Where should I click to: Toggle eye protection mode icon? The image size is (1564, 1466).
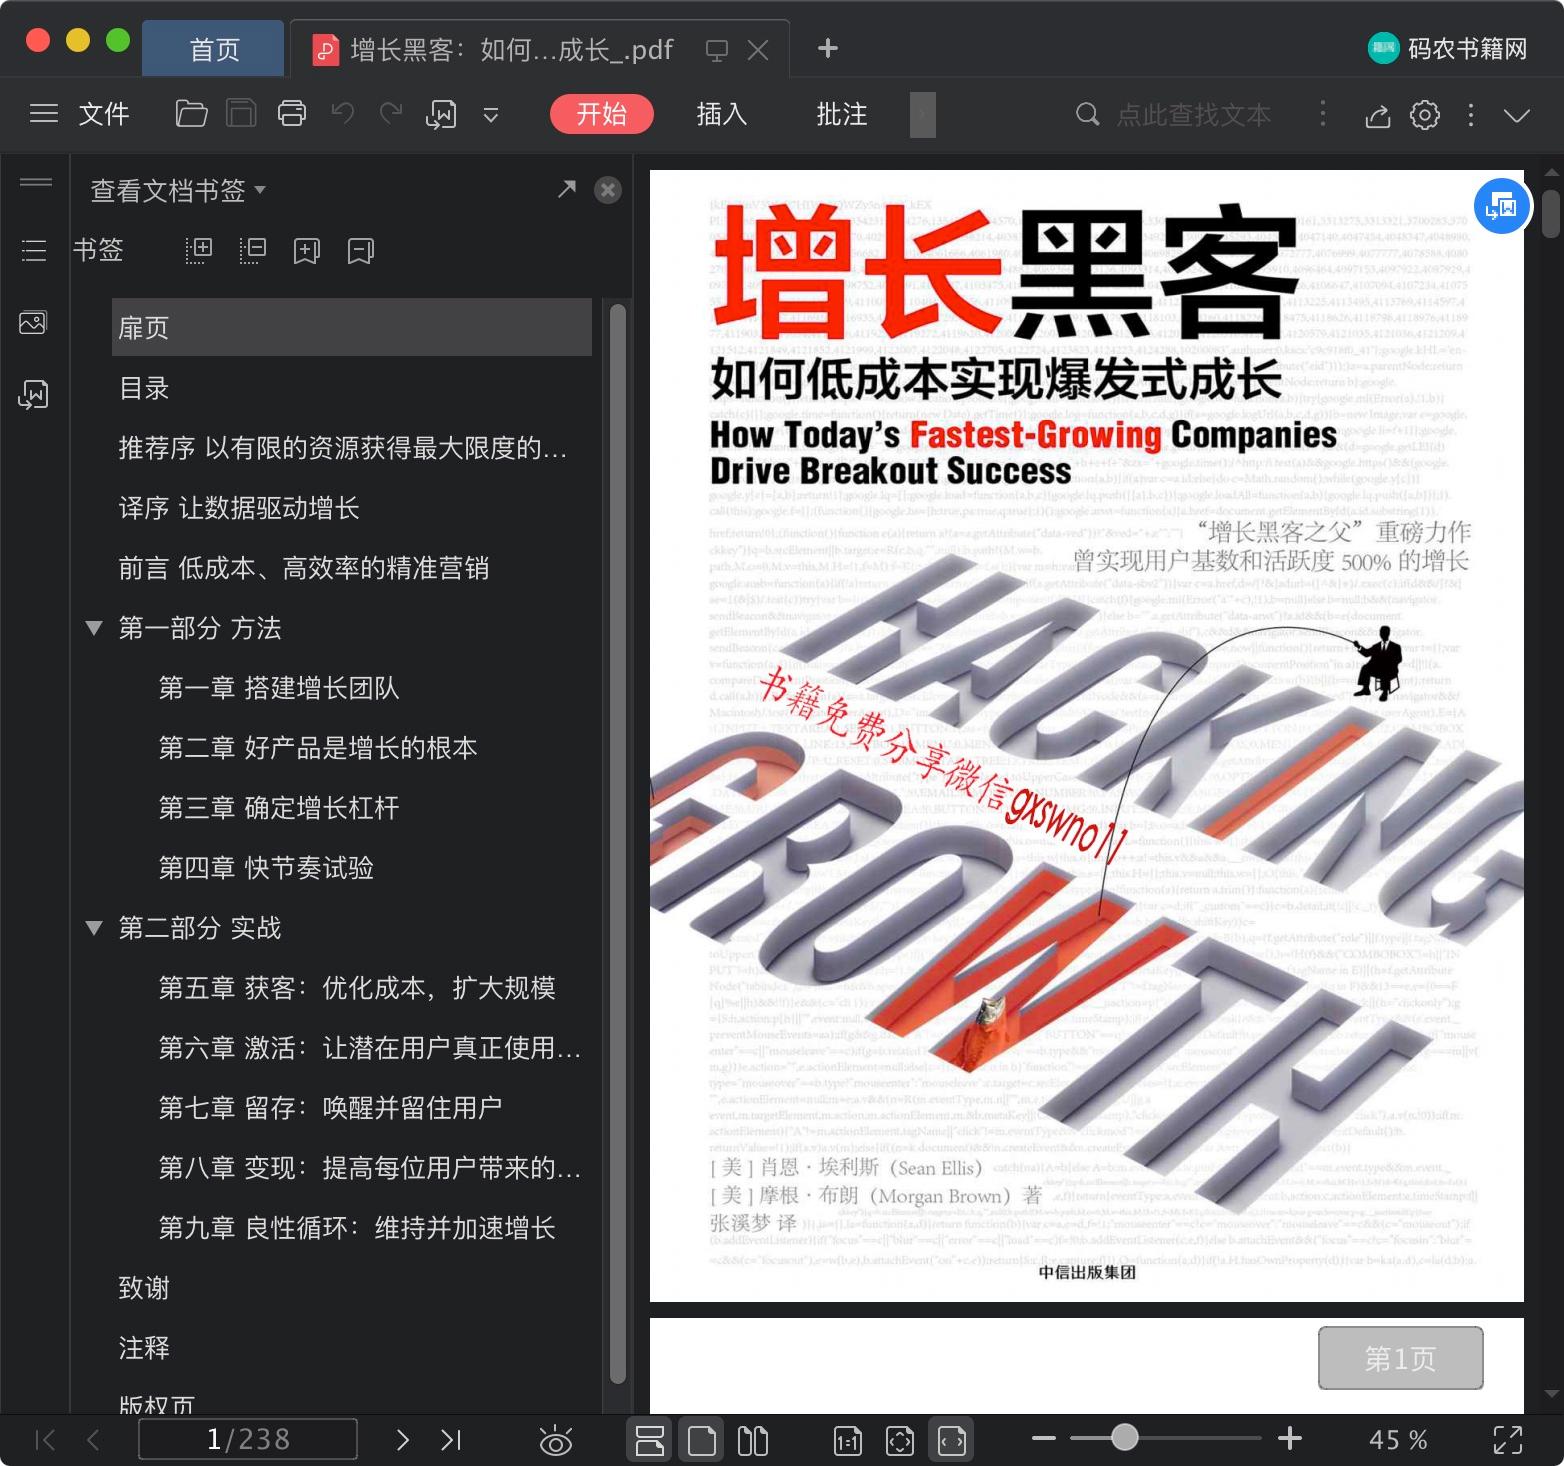pos(556,1440)
